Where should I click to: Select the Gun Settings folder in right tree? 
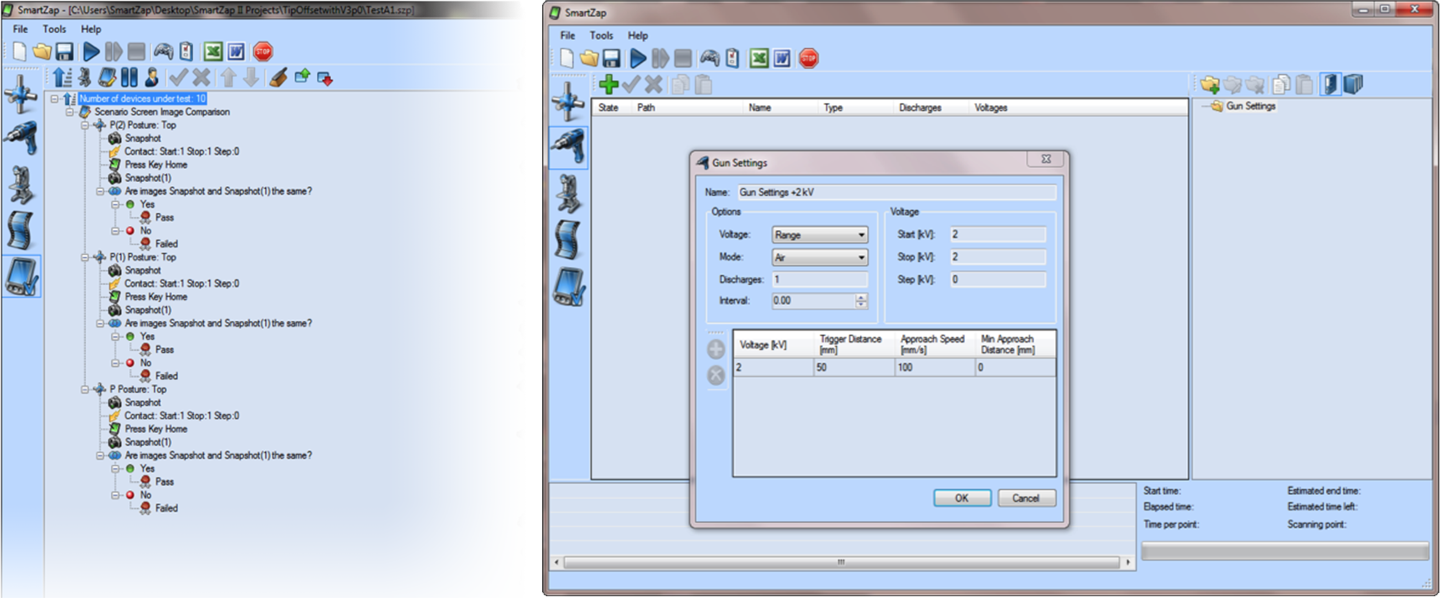tap(1250, 106)
